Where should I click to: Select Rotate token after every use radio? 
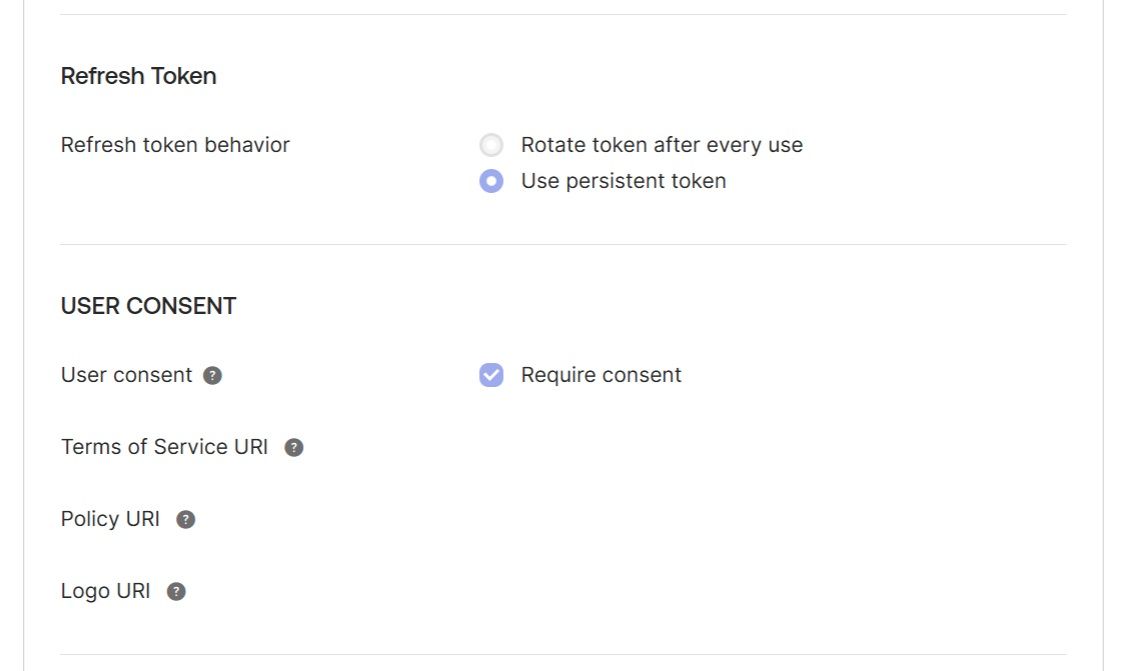pyautogui.click(x=491, y=145)
